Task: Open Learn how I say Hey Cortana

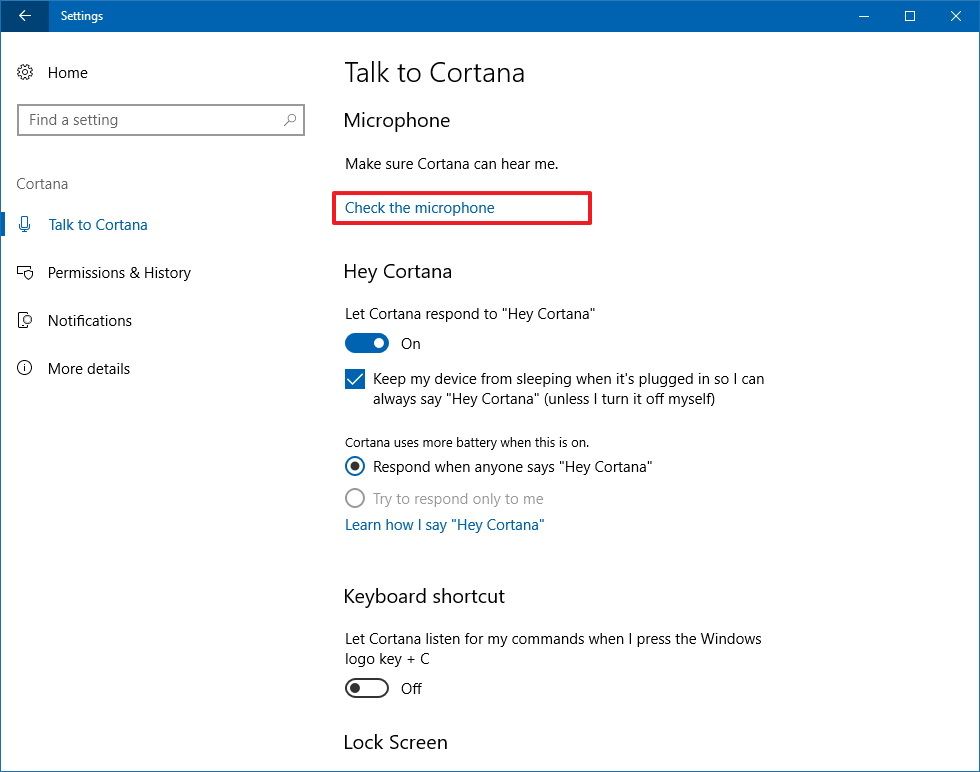Action: click(444, 524)
